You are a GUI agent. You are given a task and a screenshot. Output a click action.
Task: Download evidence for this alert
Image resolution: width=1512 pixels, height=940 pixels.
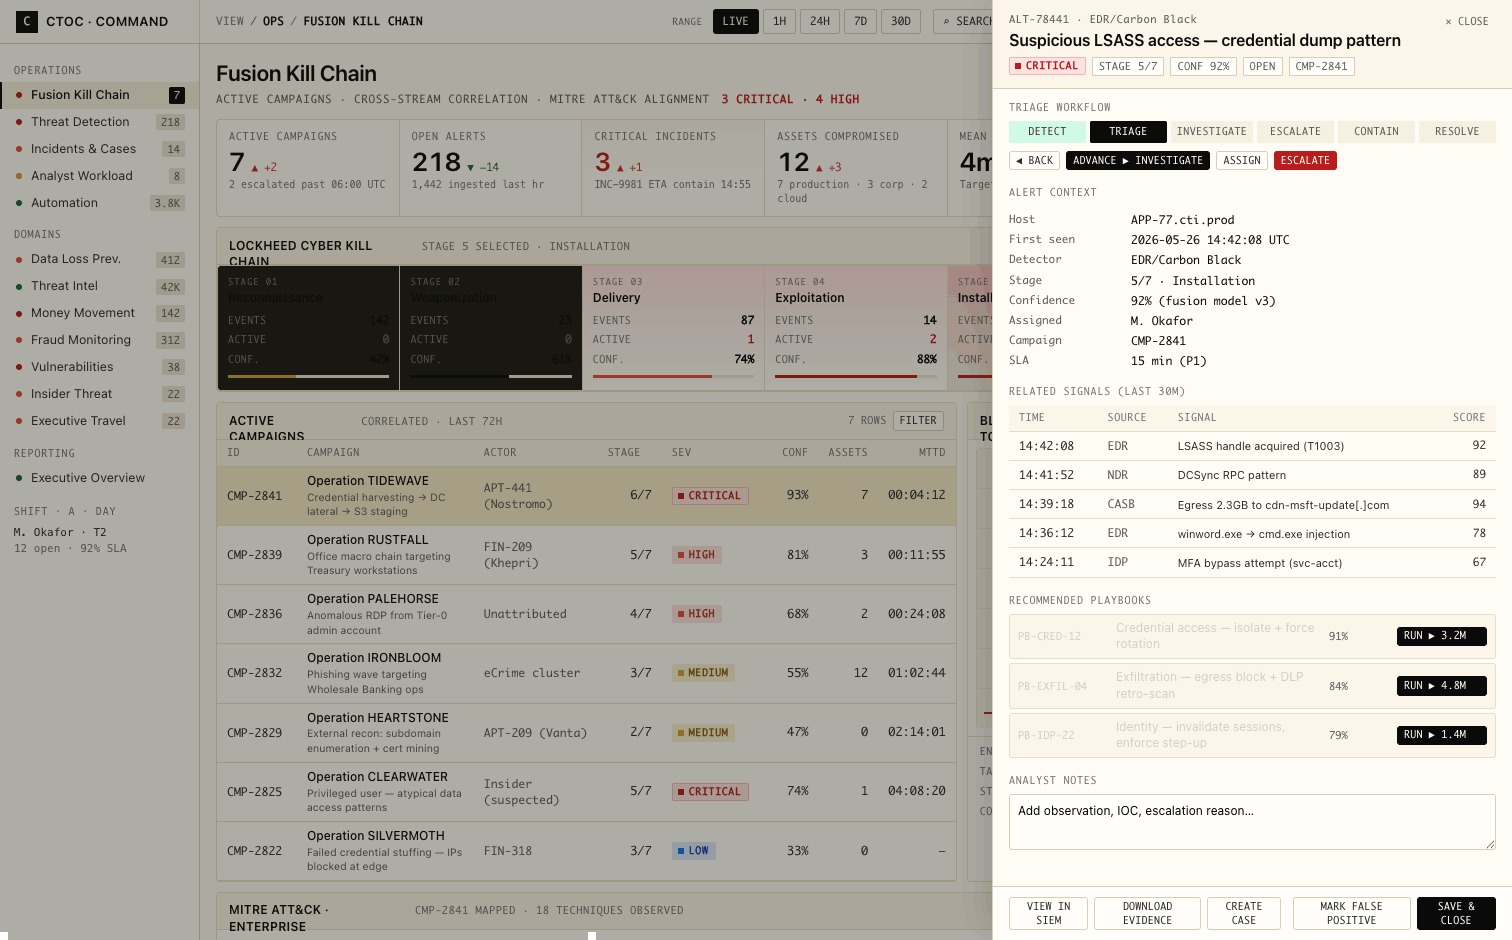1147,913
